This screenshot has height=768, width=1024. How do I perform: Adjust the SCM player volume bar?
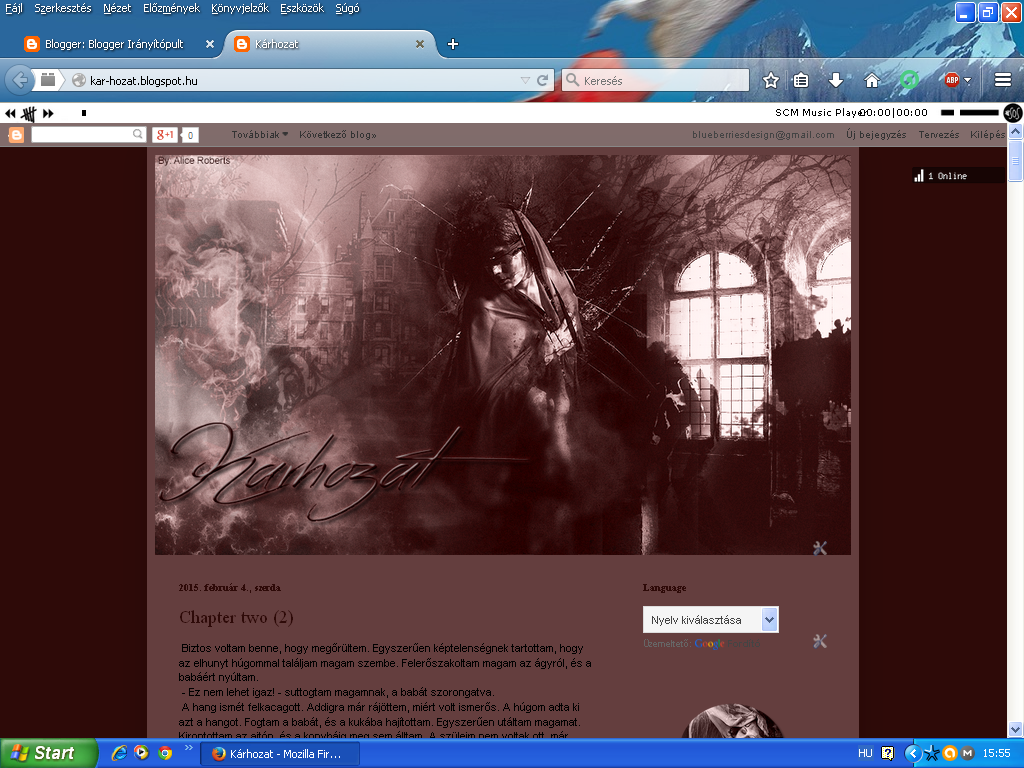tap(979, 113)
